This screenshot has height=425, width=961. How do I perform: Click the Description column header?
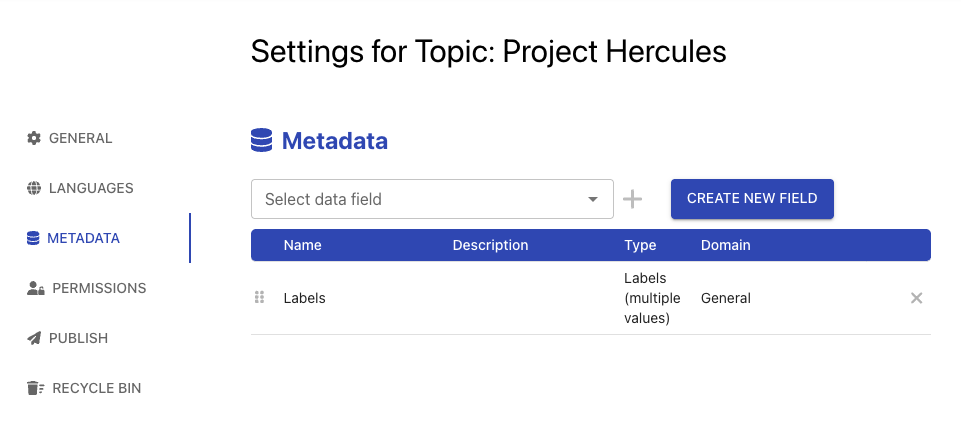490,245
